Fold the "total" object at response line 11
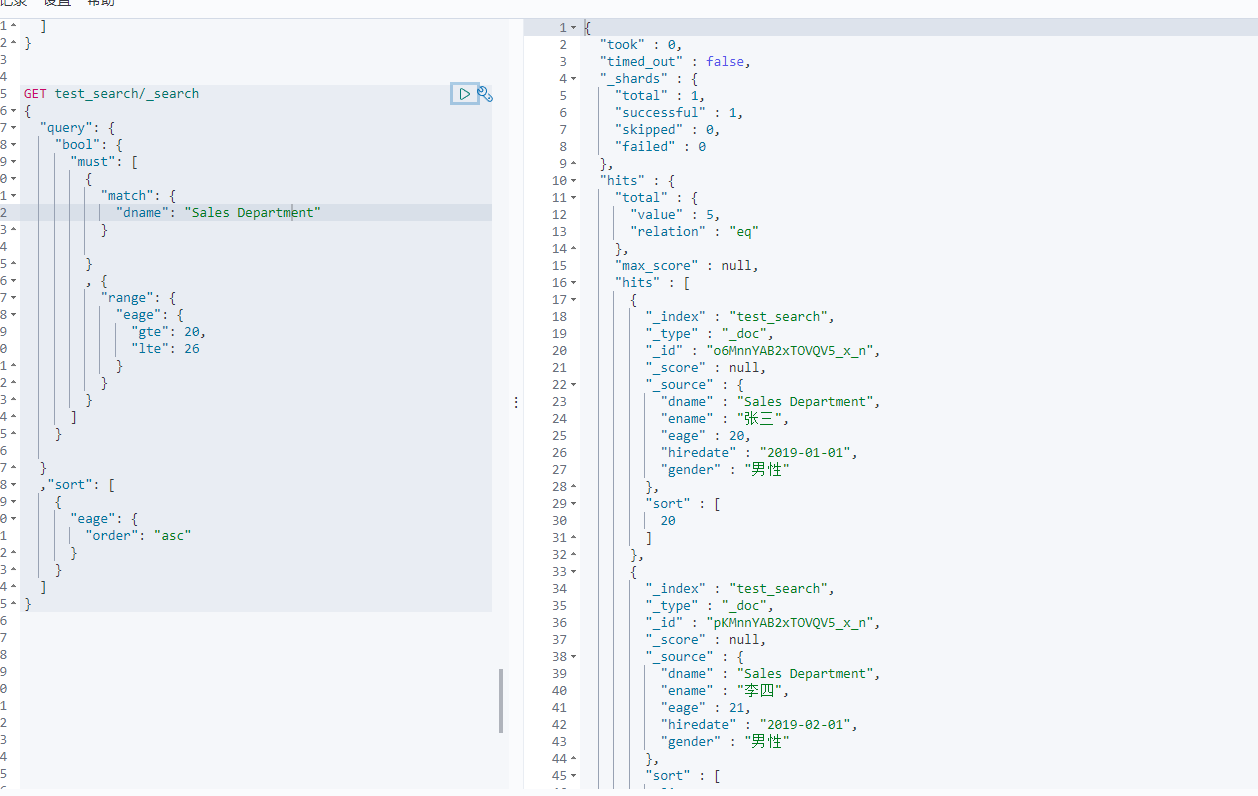The width and height of the screenshot is (1258, 796). point(573,198)
